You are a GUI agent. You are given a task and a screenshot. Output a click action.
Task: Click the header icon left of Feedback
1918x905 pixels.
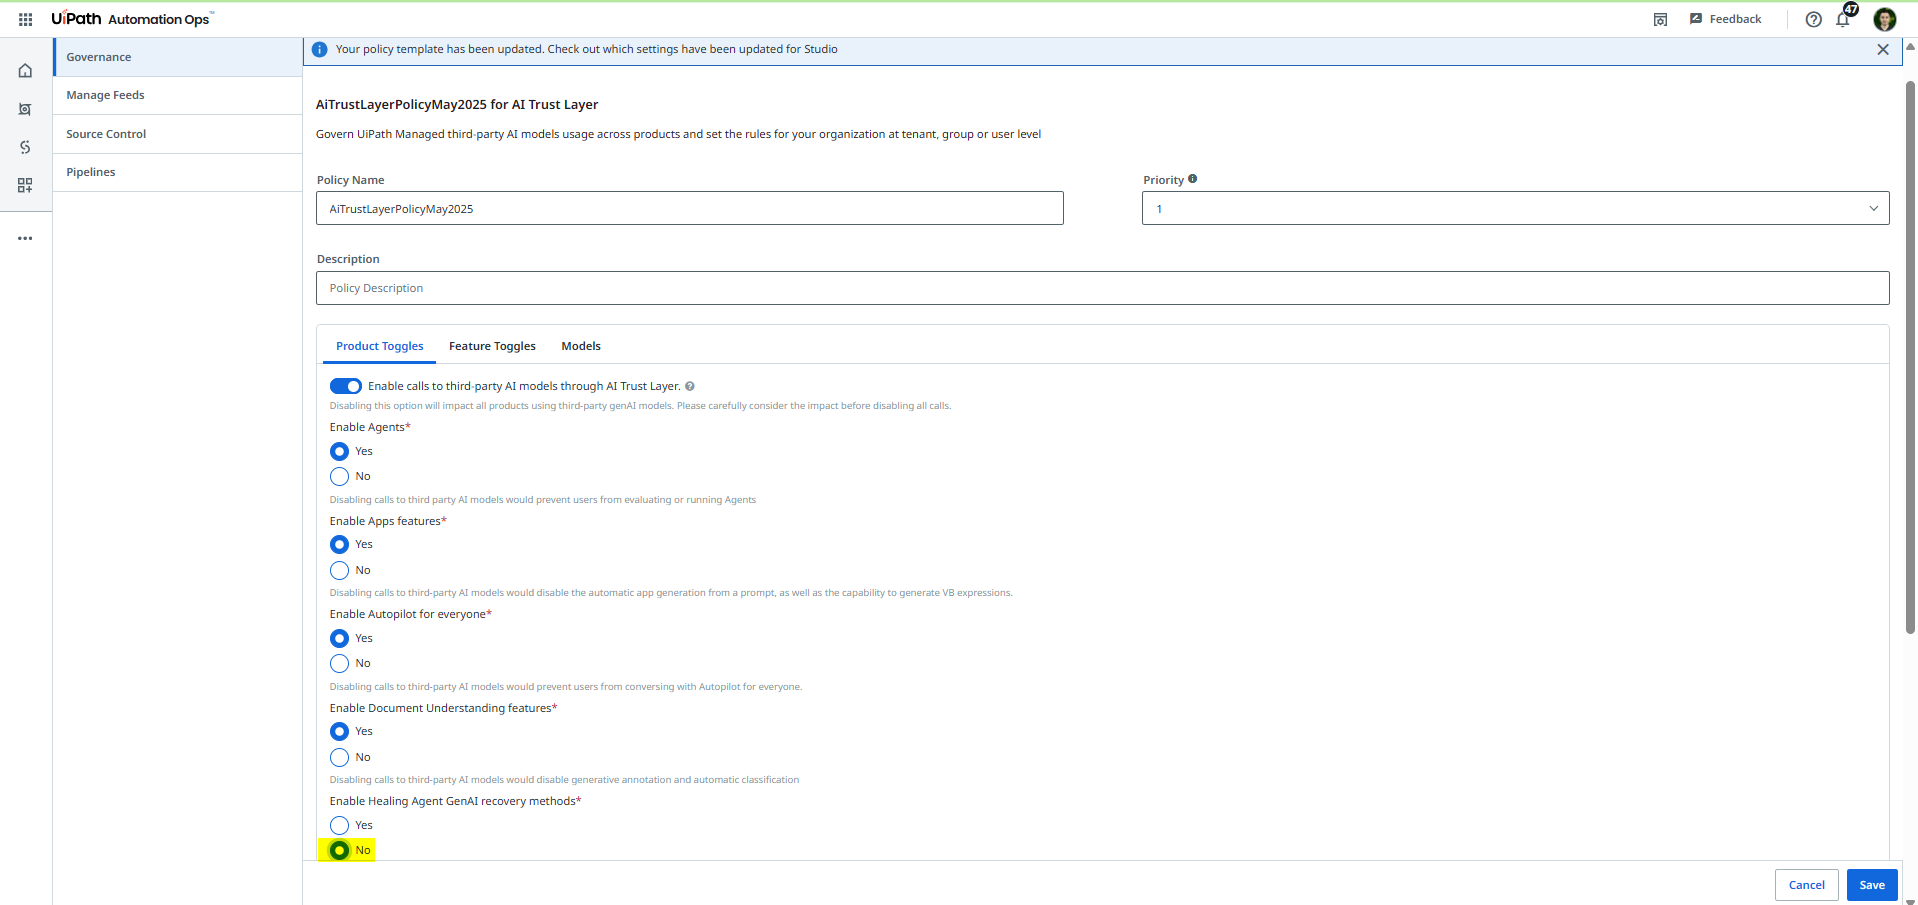click(x=1660, y=19)
